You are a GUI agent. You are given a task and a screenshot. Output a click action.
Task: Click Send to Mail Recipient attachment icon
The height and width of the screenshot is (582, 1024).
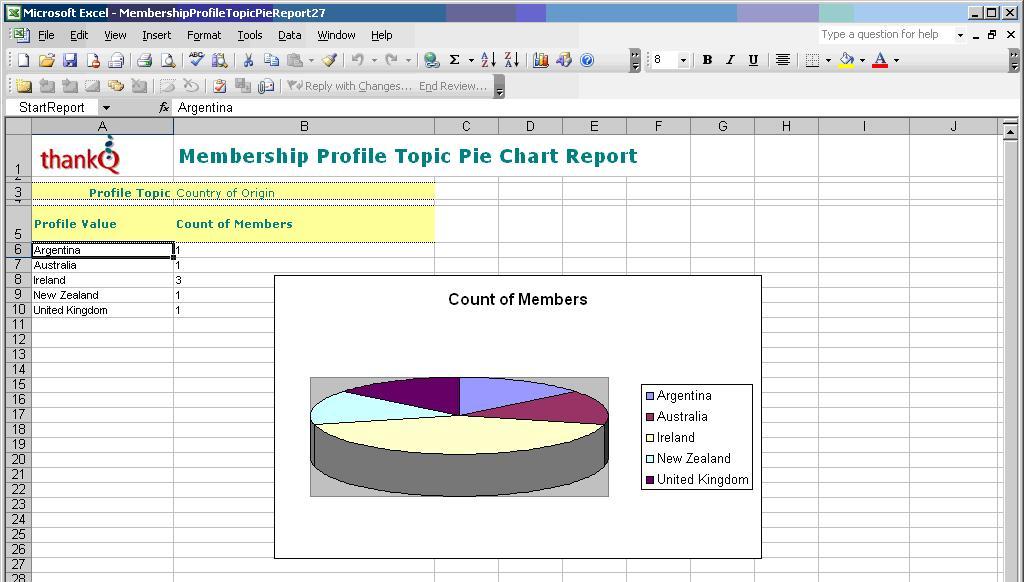[266, 86]
